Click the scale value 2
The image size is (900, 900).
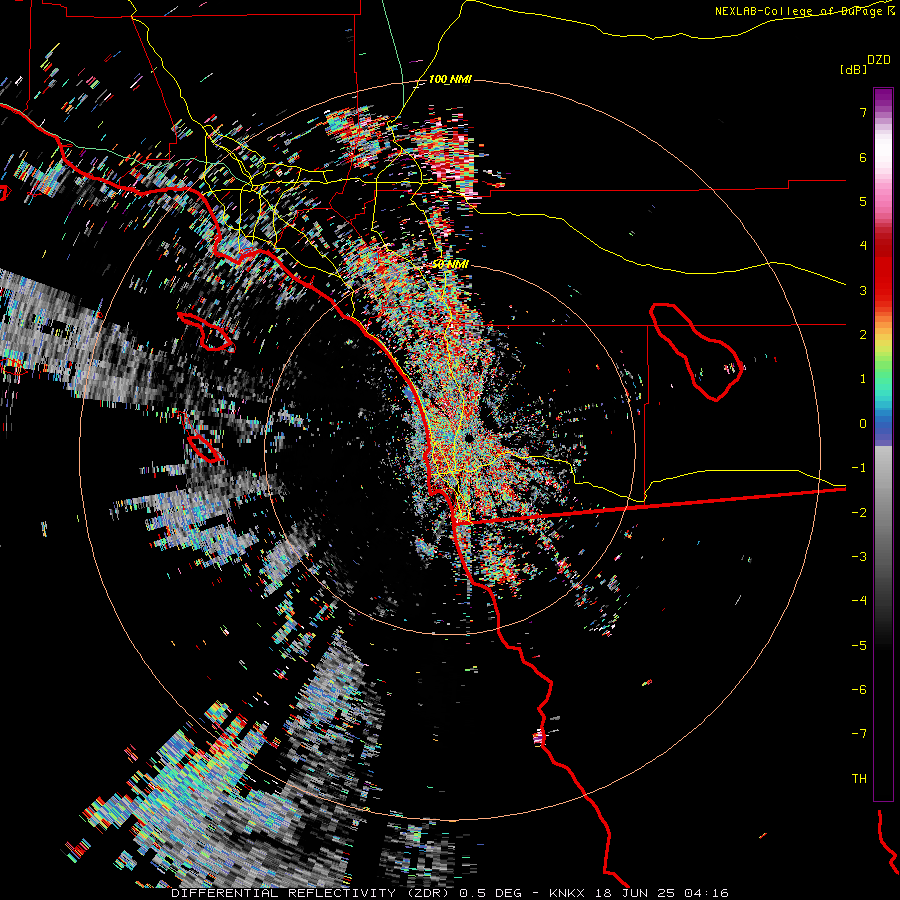click(x=863, y=335)
